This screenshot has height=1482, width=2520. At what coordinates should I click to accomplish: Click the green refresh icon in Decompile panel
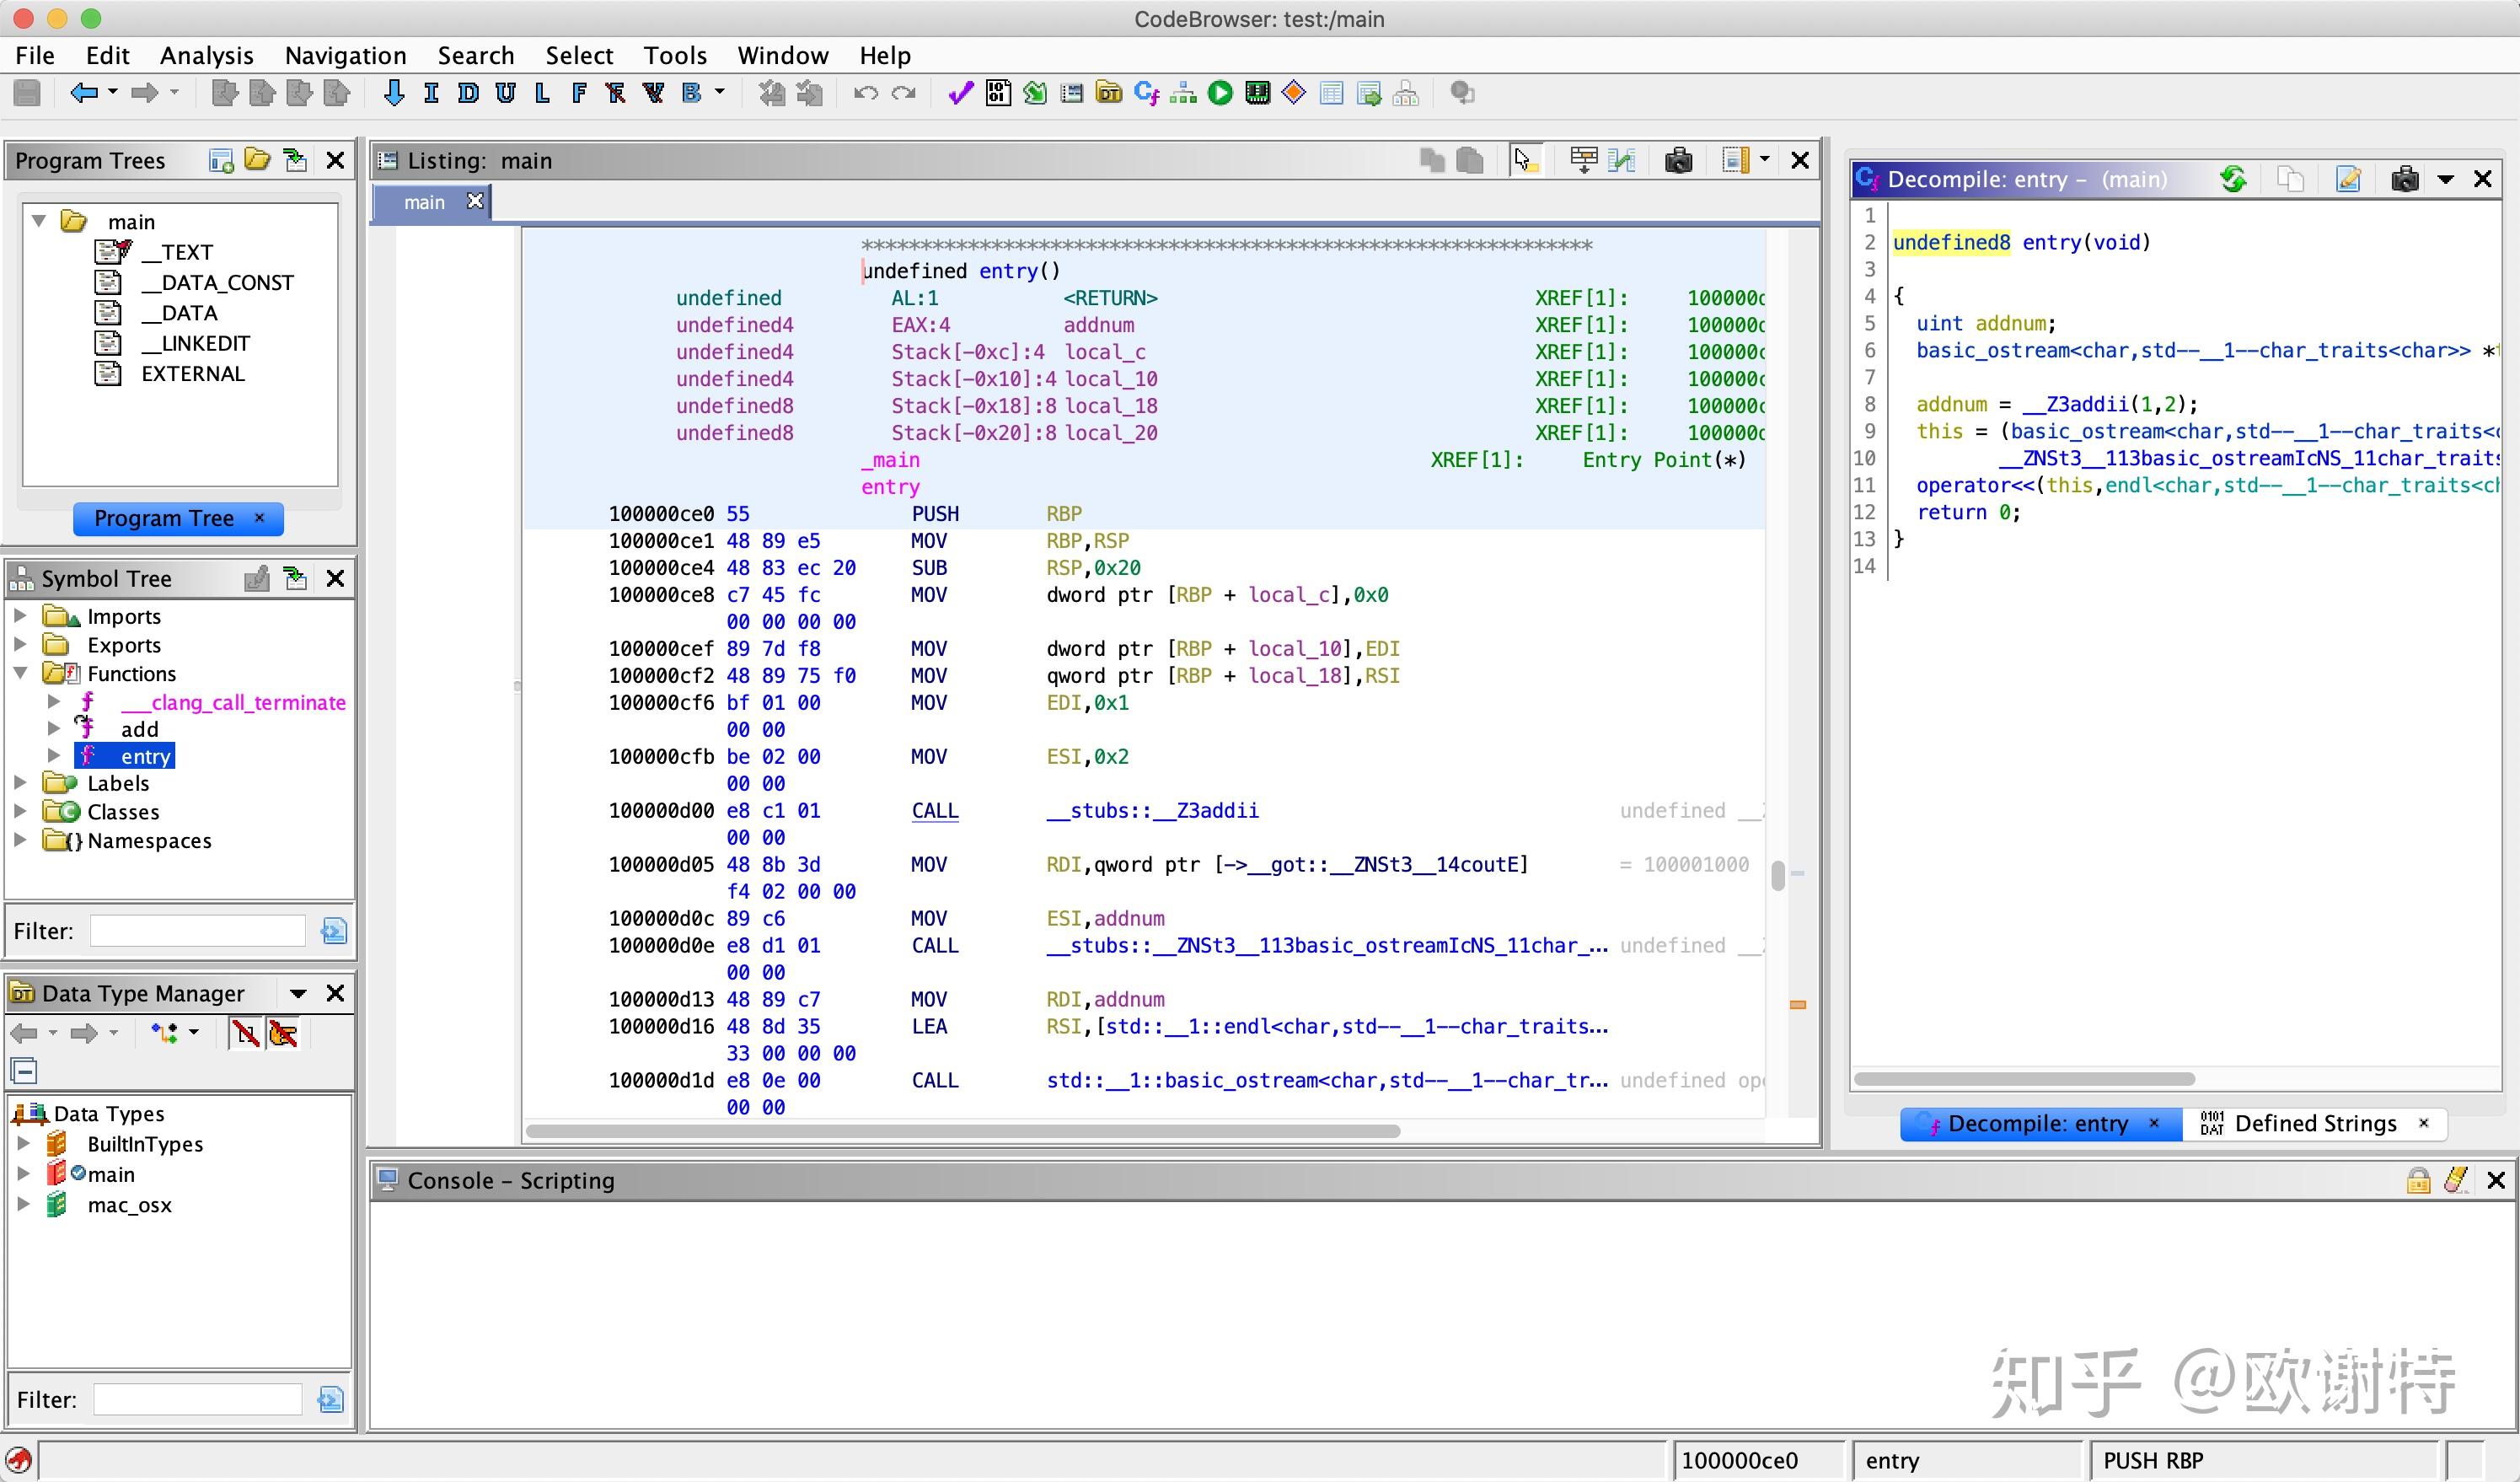[x=2233, y=179]
